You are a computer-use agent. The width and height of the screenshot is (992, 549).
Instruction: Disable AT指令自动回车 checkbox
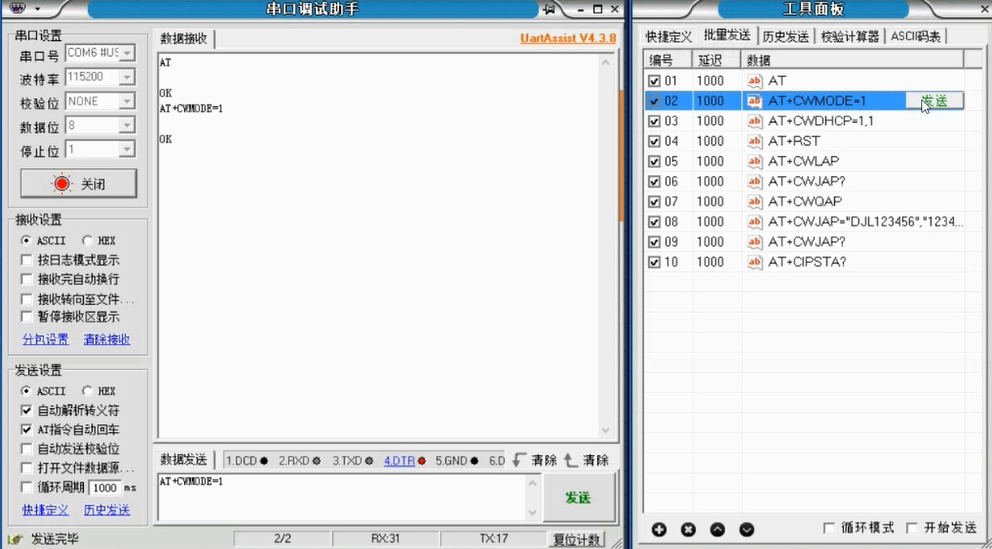[27, 429]
